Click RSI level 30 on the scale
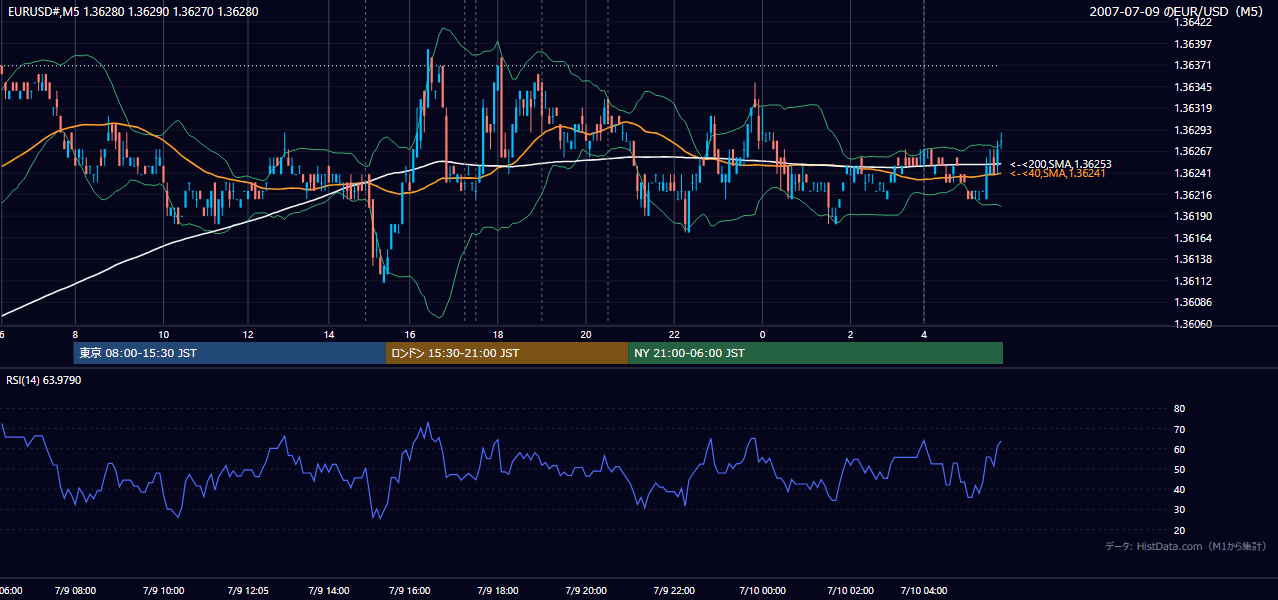The image size is (1278, 600). point(1179,510)
